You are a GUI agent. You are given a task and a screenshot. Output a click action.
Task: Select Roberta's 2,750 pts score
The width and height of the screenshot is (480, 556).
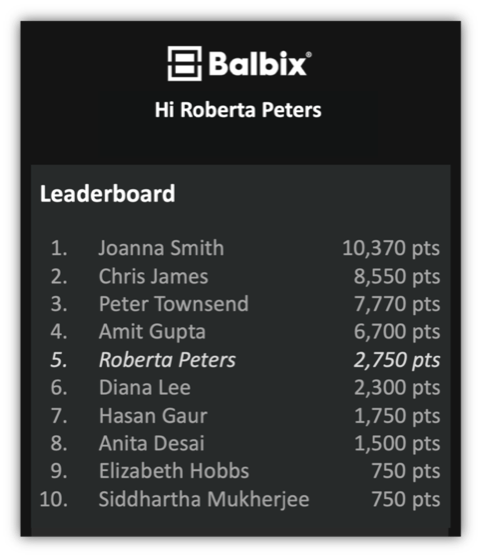click(397, 360)
